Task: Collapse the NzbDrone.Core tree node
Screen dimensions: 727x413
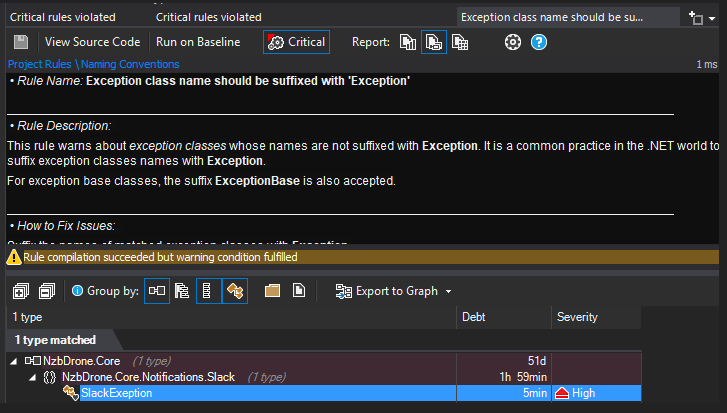Action: pos(13,361)
